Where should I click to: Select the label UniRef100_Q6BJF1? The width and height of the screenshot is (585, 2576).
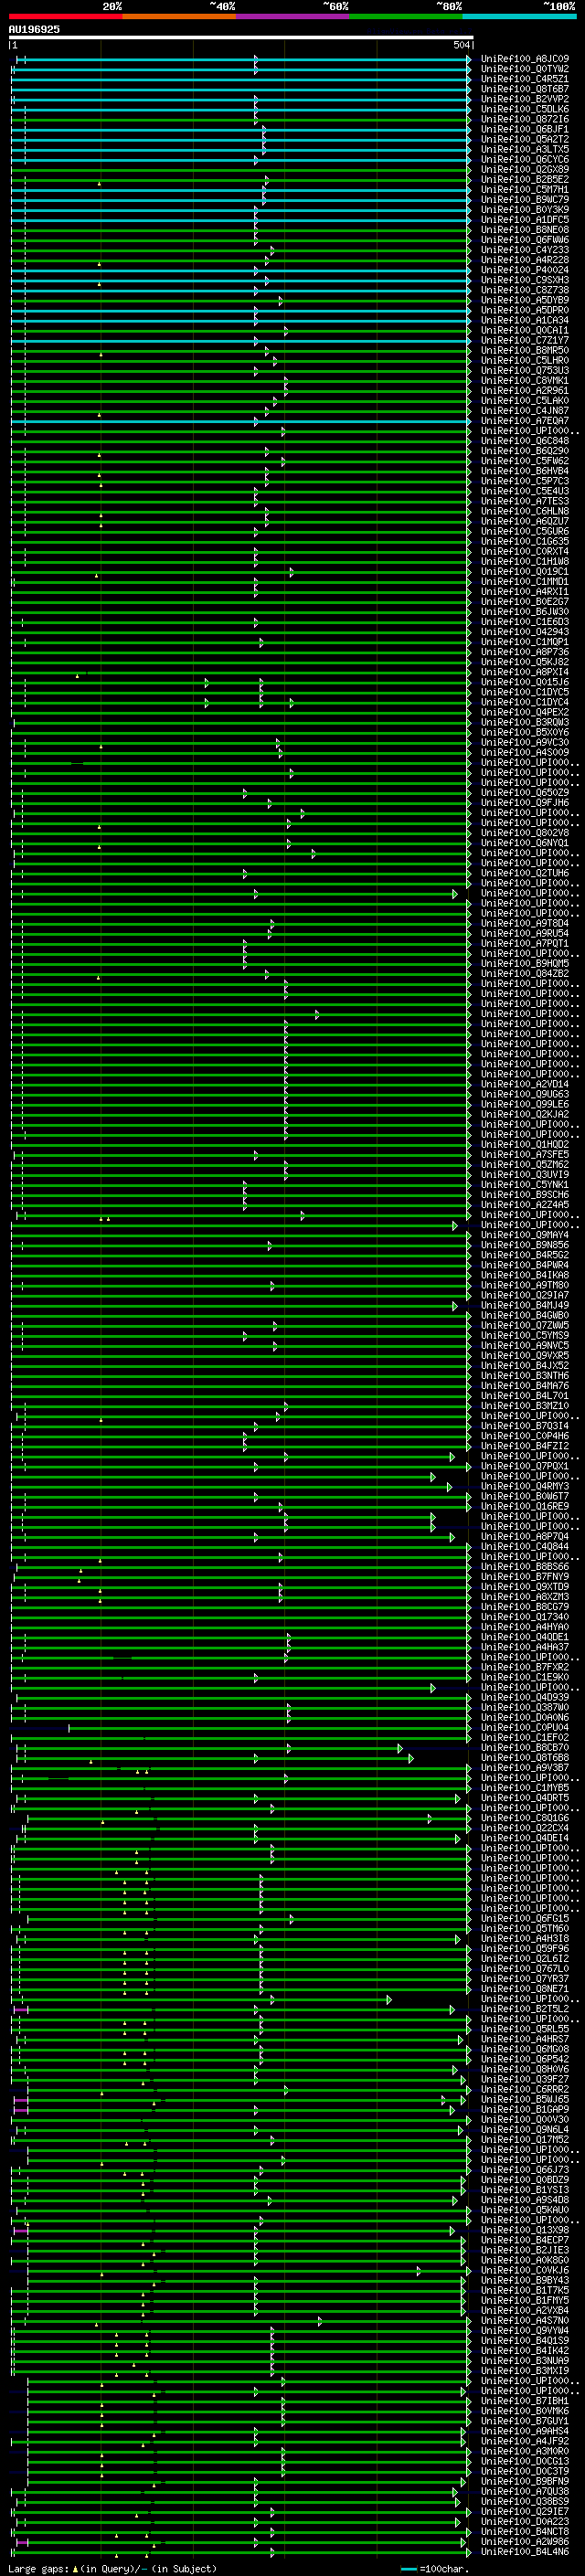point(524,129)
